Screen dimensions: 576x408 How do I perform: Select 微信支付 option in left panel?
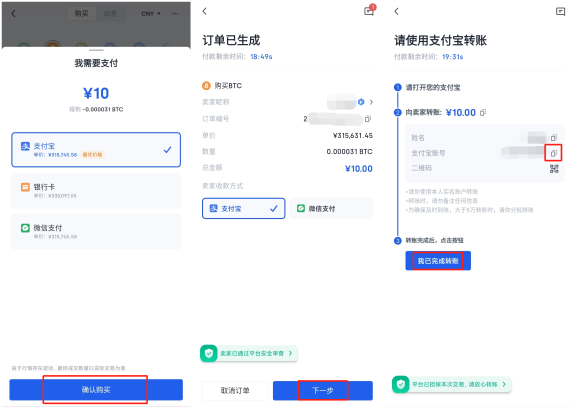pos(96,231)
